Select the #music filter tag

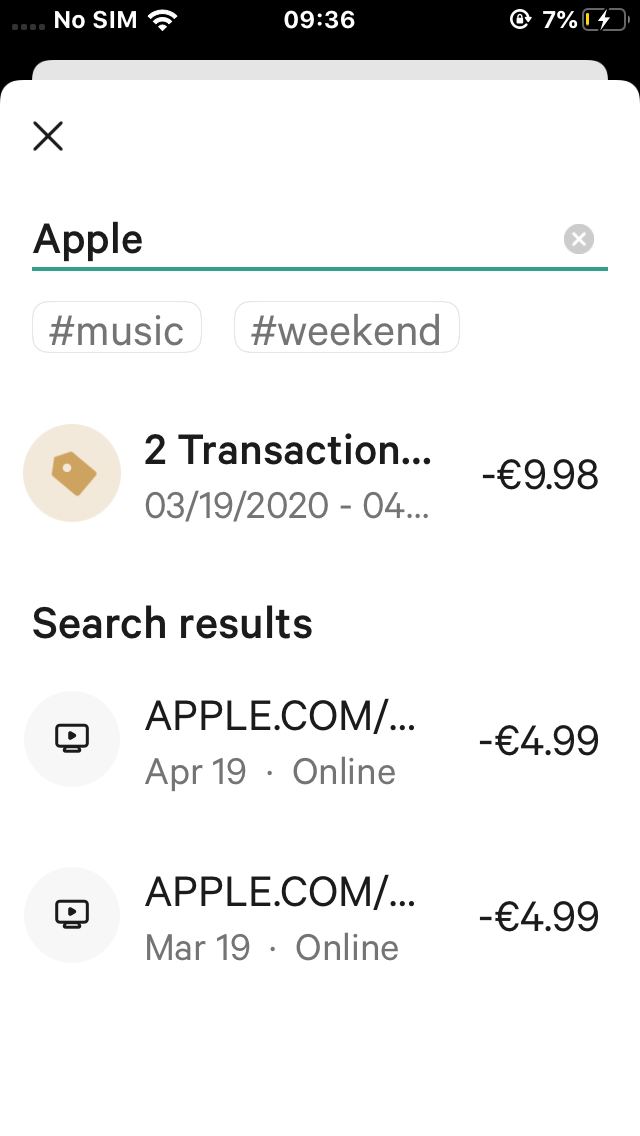point(116,327)
